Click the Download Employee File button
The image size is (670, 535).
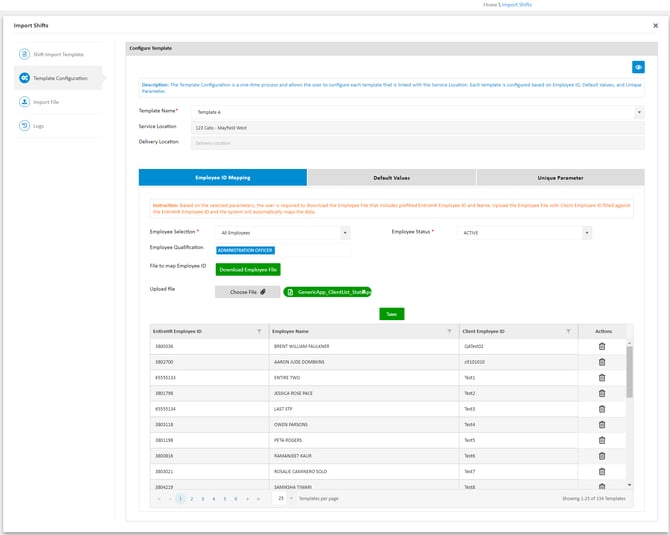[x=248, y=270]
